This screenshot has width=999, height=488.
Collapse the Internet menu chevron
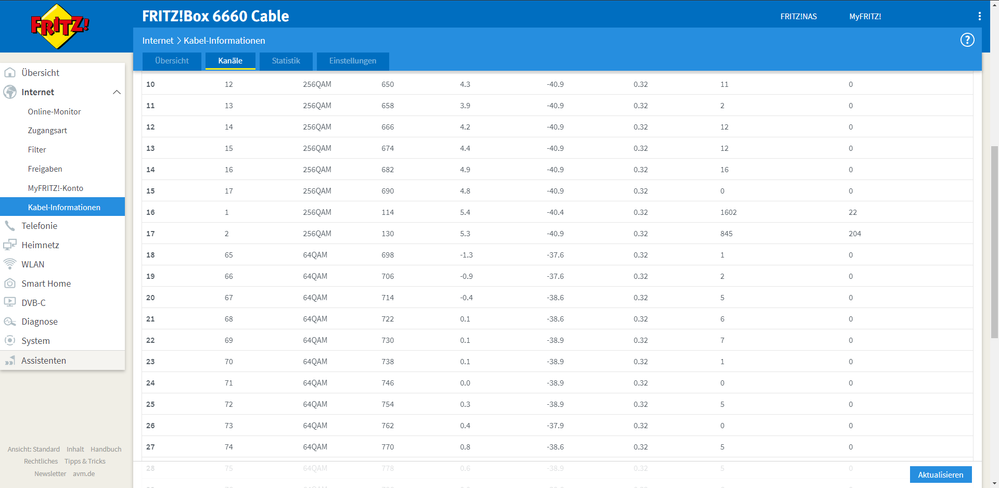pyautogui.click(x=117, y=92)
